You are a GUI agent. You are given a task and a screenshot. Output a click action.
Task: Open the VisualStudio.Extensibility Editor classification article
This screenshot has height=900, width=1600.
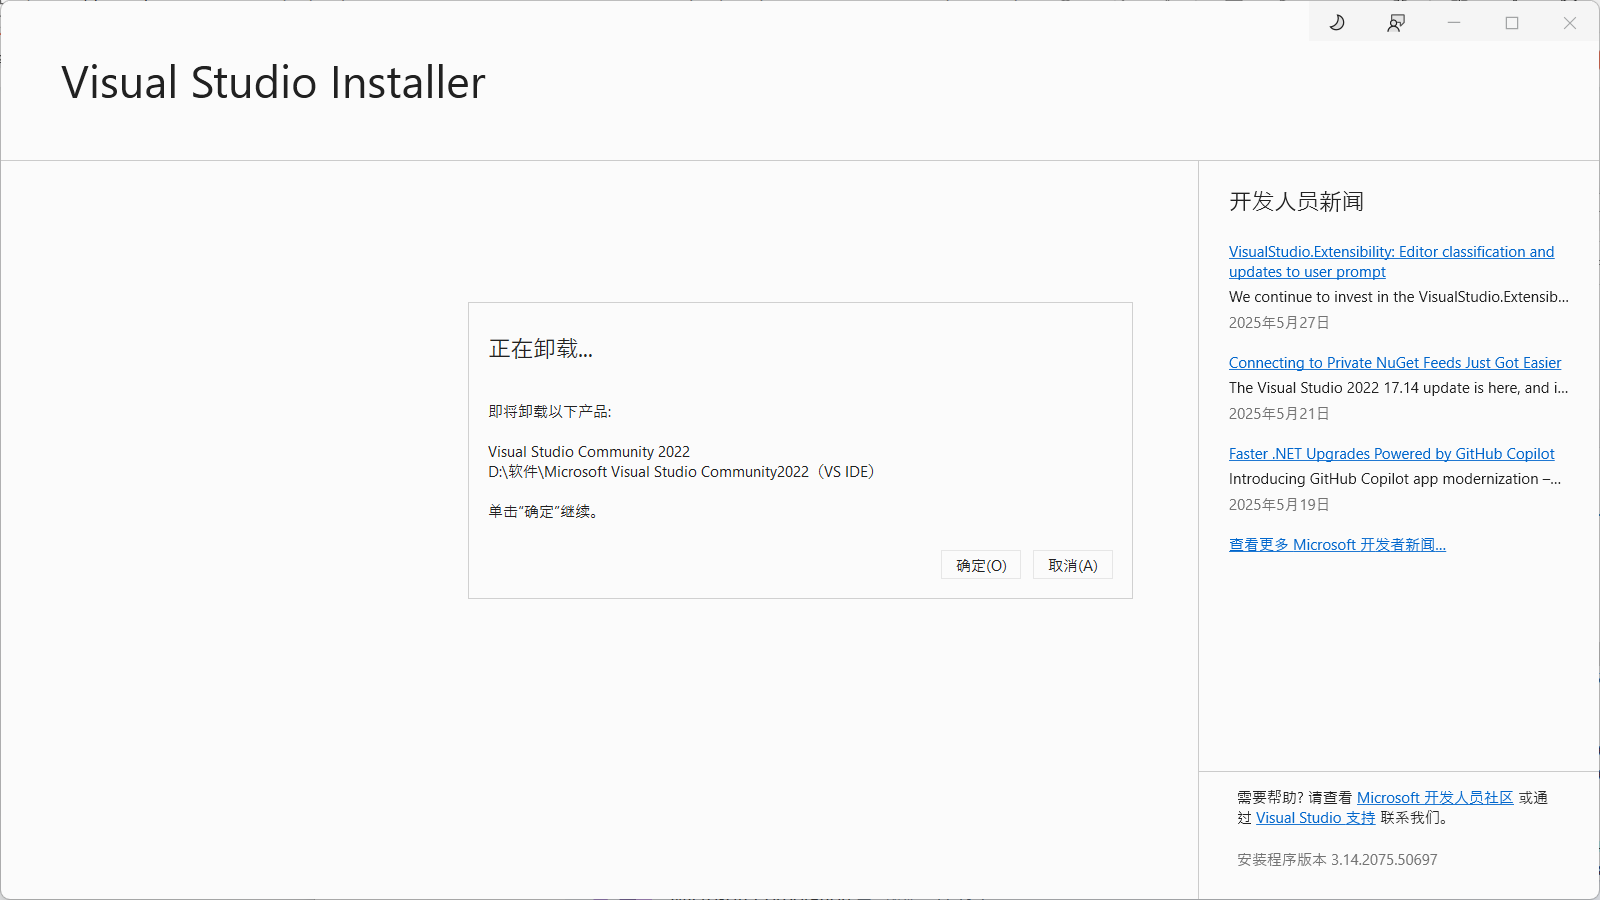pos(1391,262)
